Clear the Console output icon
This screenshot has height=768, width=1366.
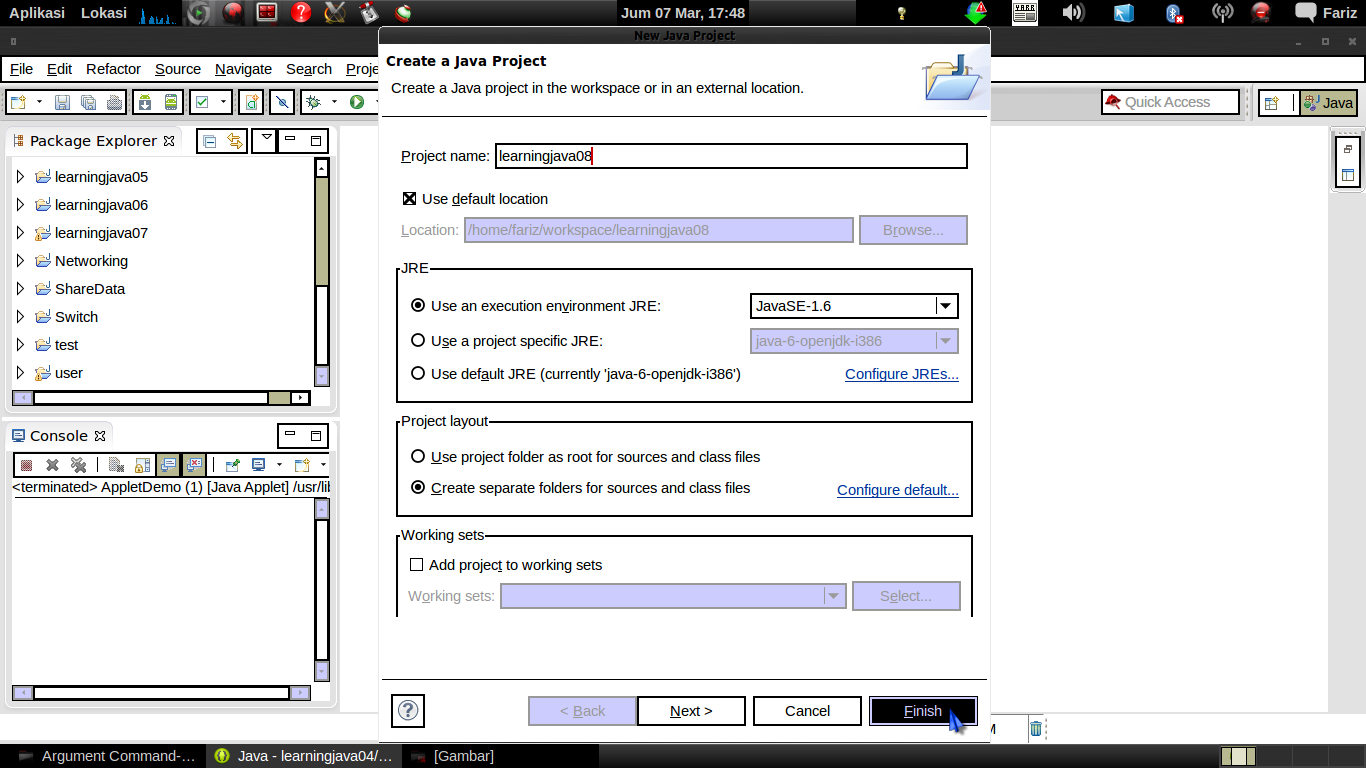click(x=115, y=465)
